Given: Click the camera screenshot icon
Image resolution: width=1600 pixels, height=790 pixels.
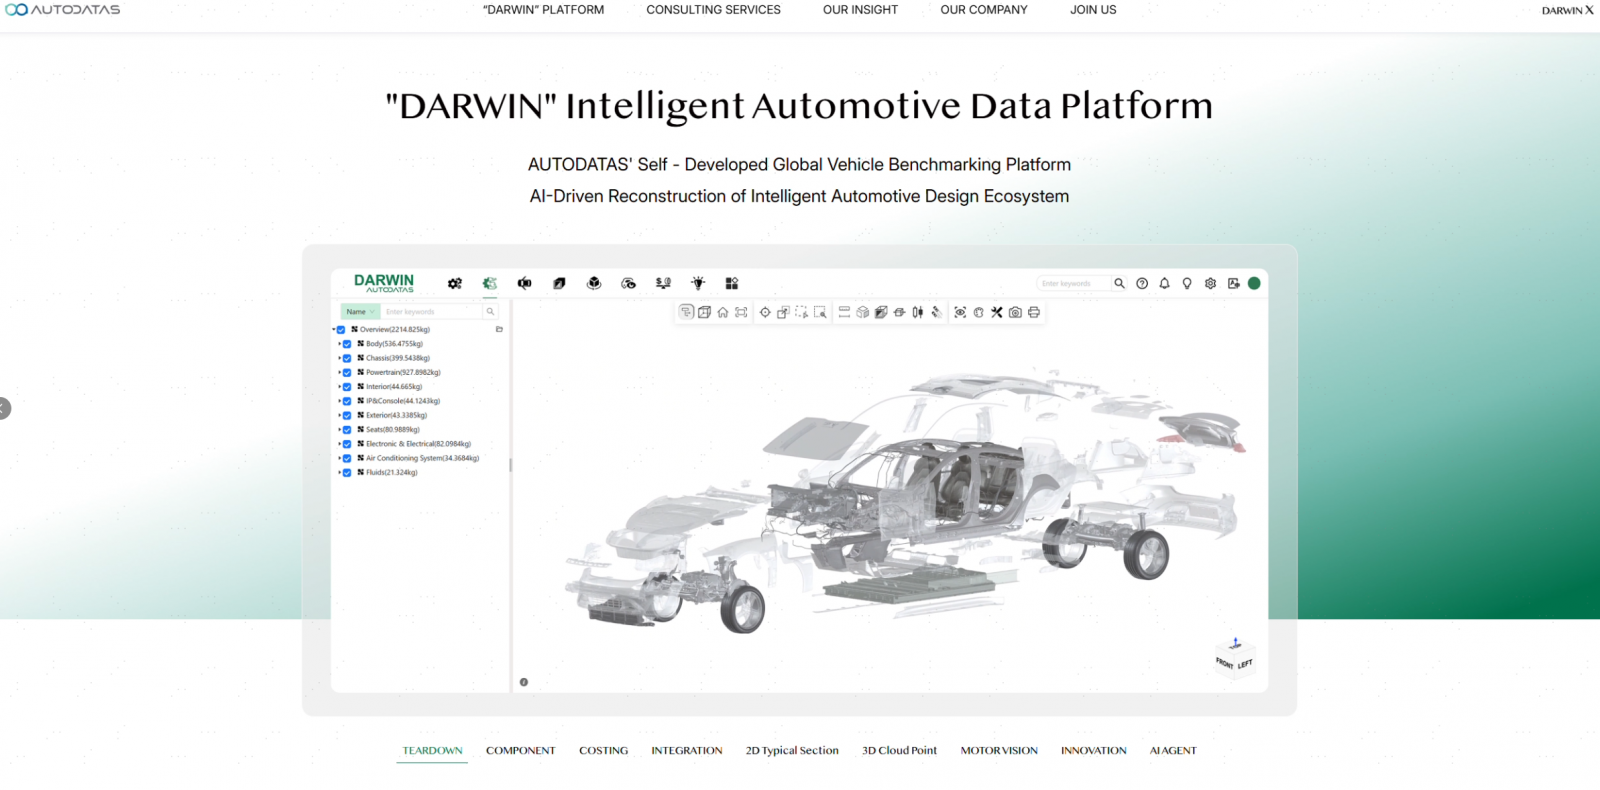Looking at the screenshot, I should click(1015, 313).
